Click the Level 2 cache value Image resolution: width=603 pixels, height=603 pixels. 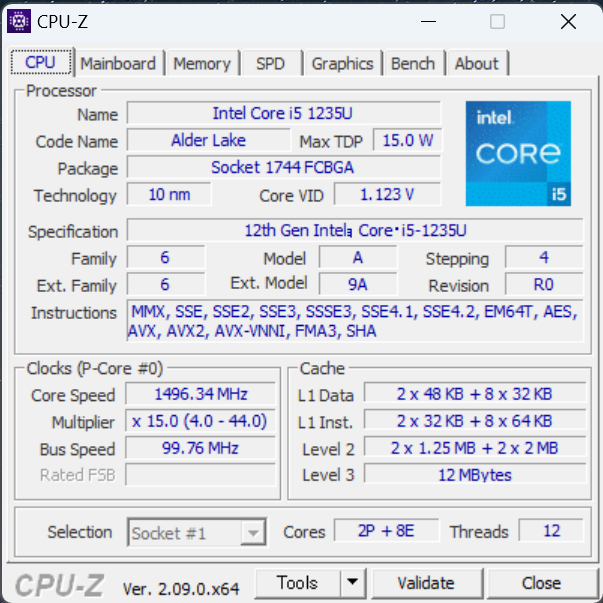click(x=475, y=448)
